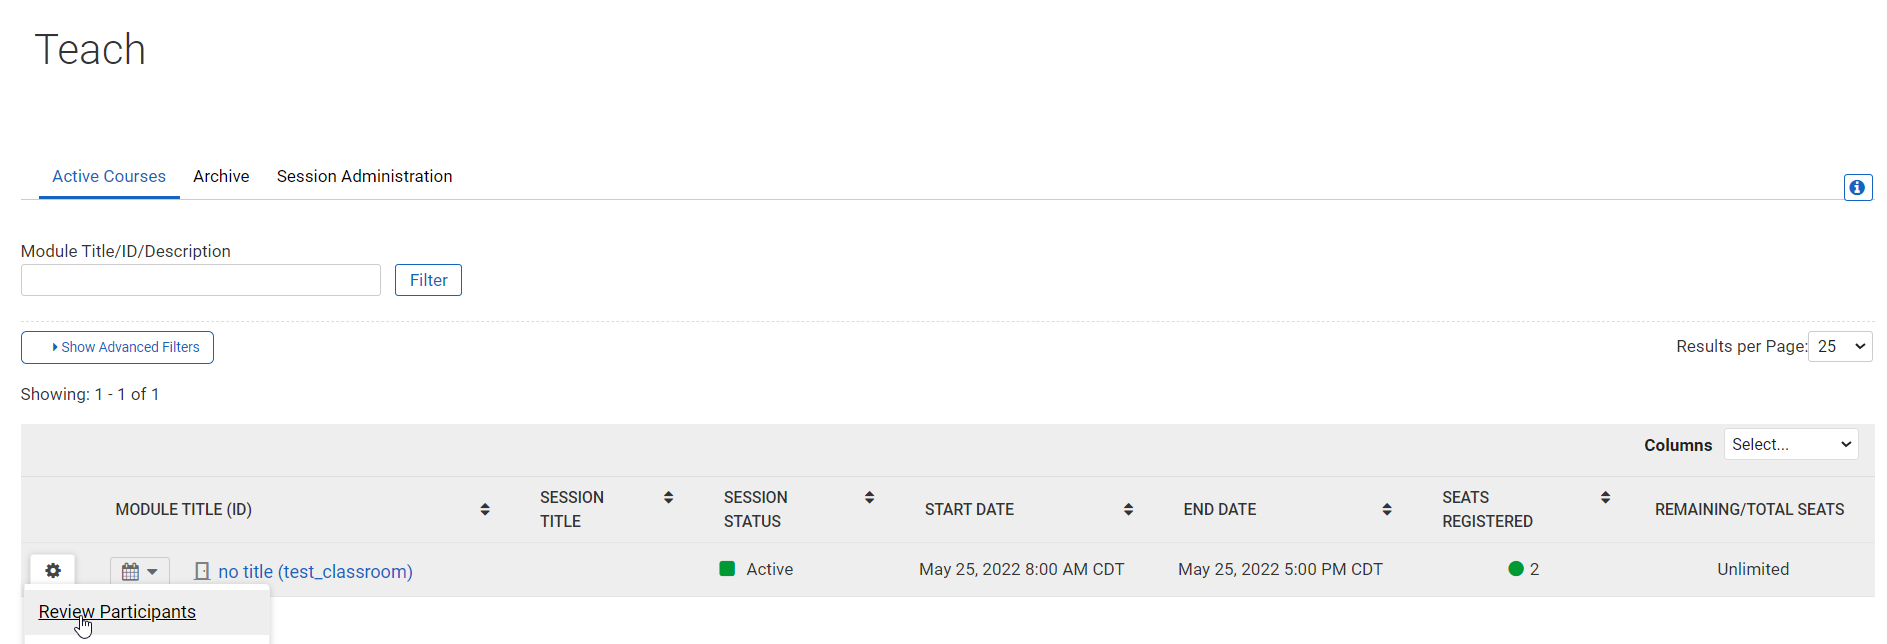Click the classroom door icon beside the course title
The height and width of the screenshot is (644, 1887).
202,570
